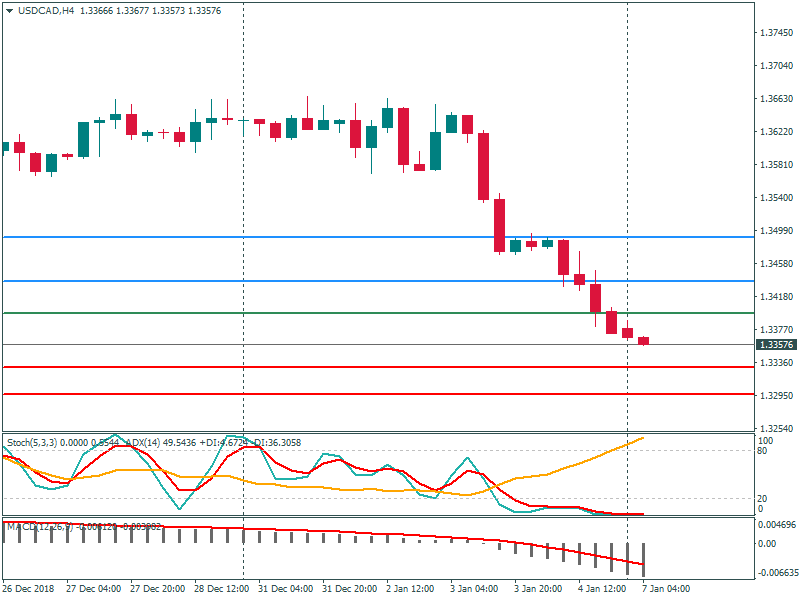
Task: Click the ADX(14) 49.5436 indicator label
Action: click(160, 443)
